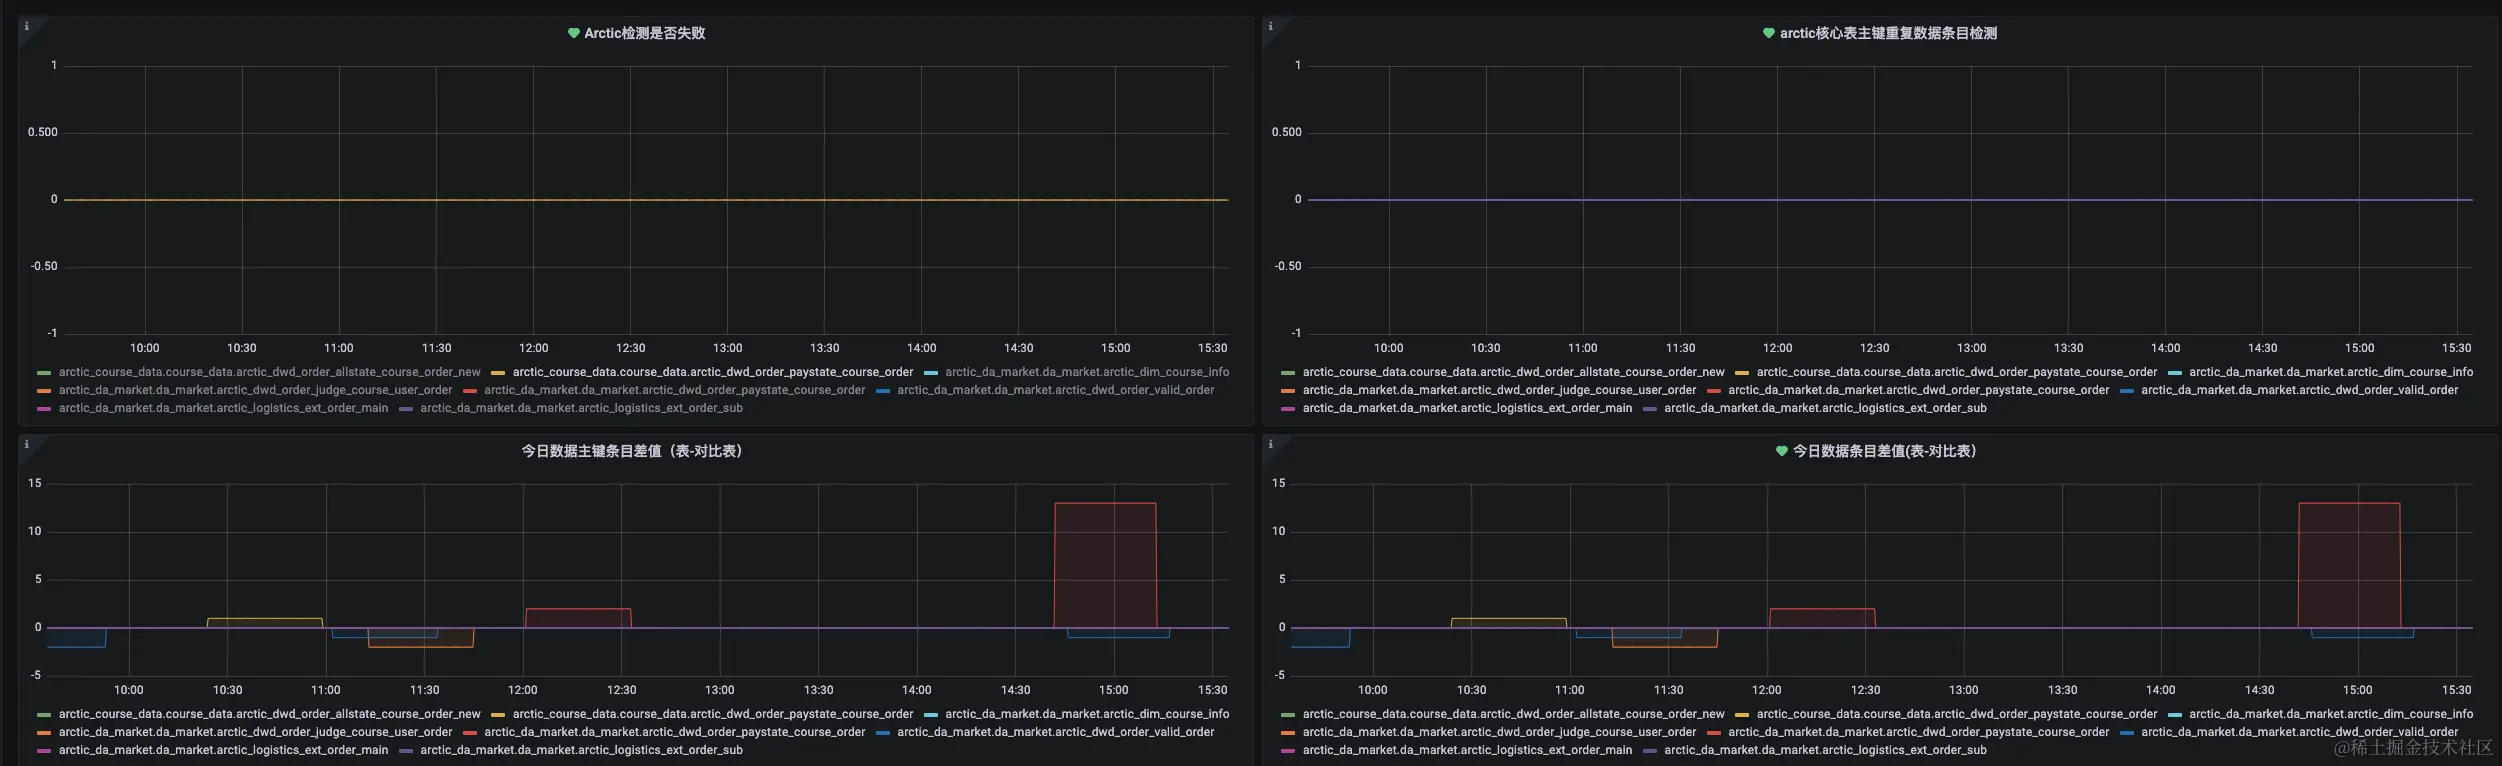Screen dimensions: 2502x766
Task: Click the heart alert icon beside 今日数据条目差值(表-对比表)
Action: [1782, 451]
